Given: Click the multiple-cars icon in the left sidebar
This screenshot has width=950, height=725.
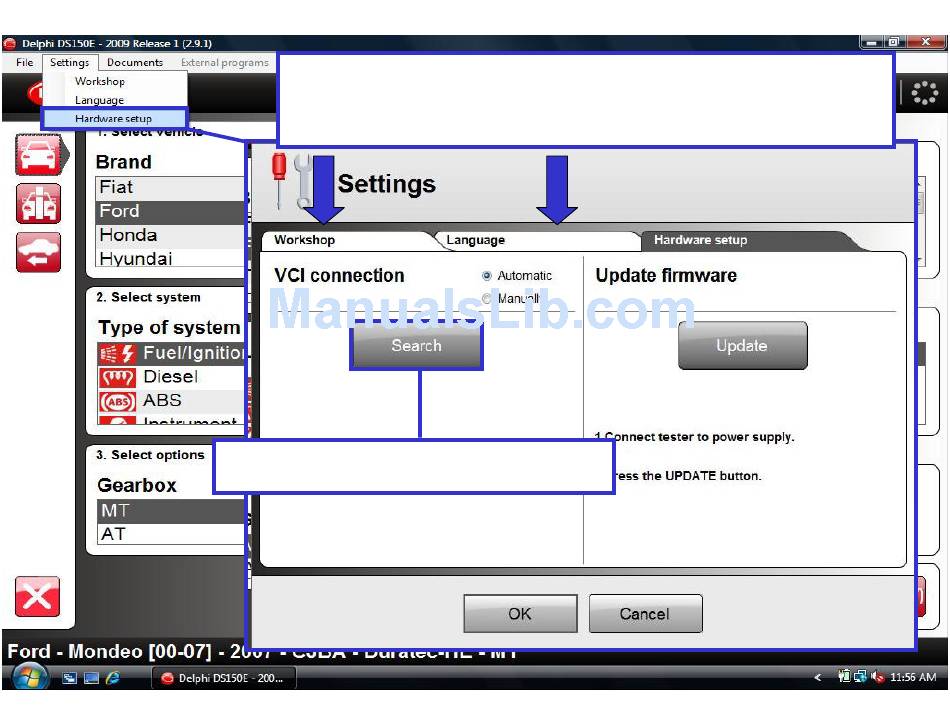Looking at the screenshot, I should click(x=38, y=204).
